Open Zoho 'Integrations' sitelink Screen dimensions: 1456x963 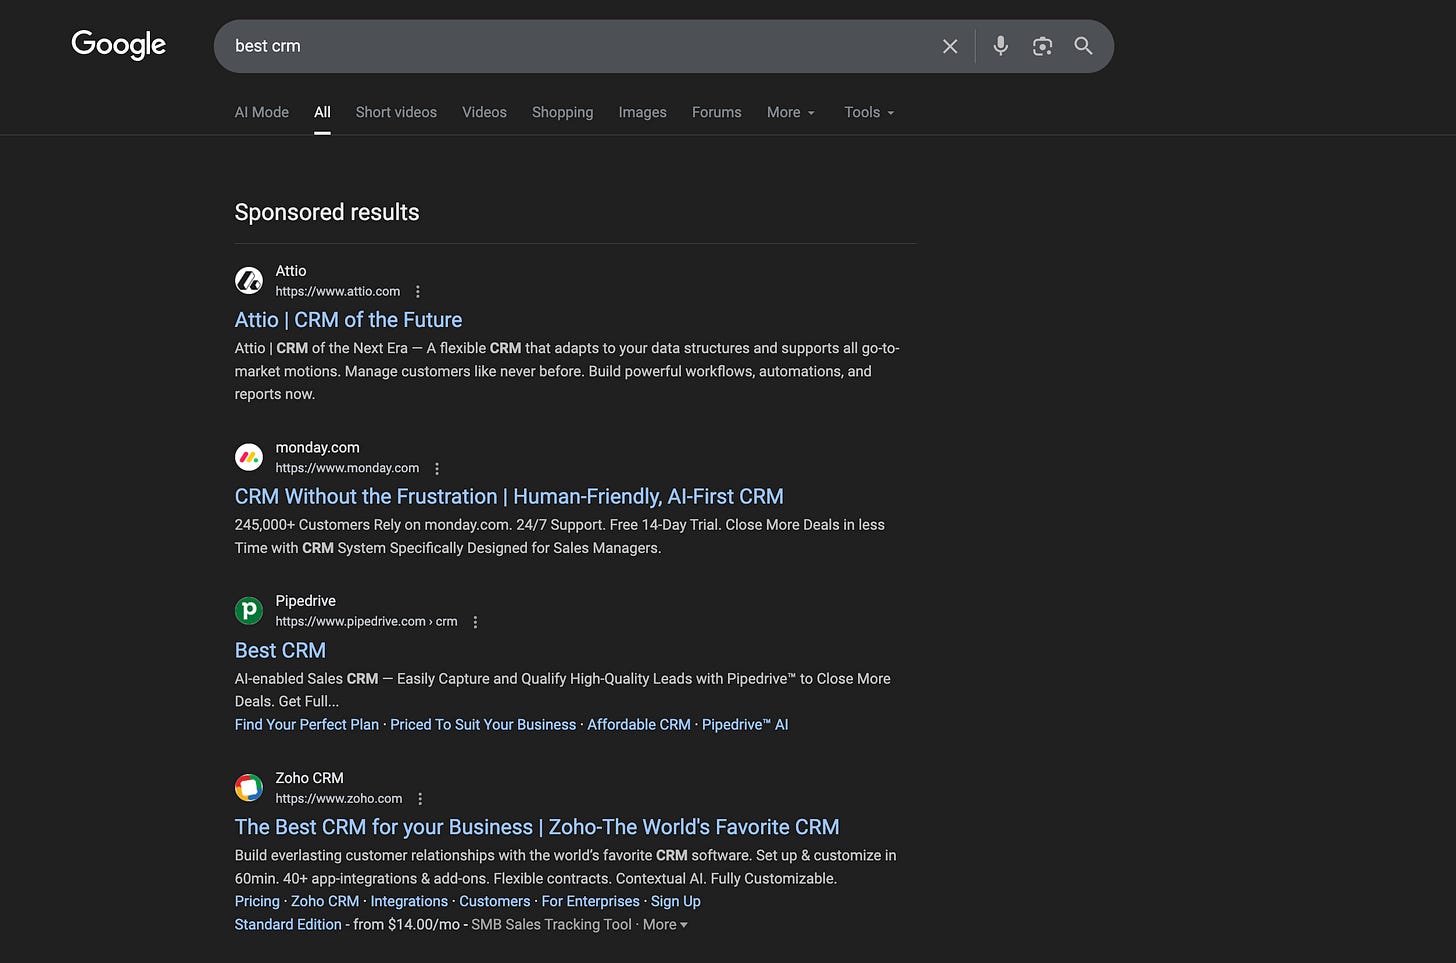(409, 902)
